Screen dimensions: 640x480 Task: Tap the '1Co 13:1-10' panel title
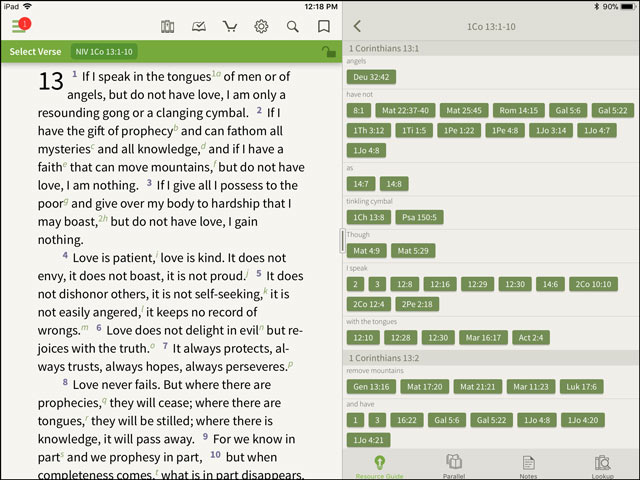point(491,27)
